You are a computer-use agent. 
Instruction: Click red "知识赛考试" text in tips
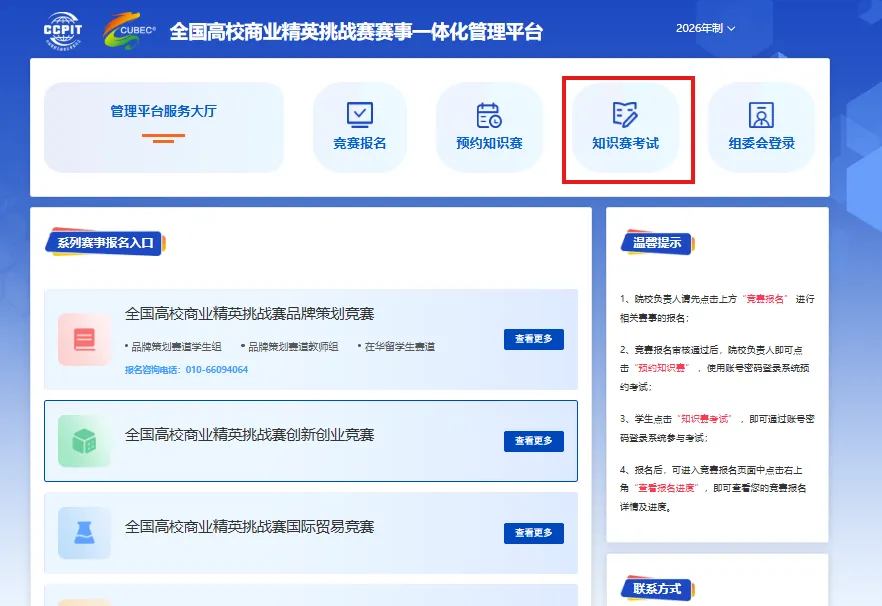tap(704, 419)
